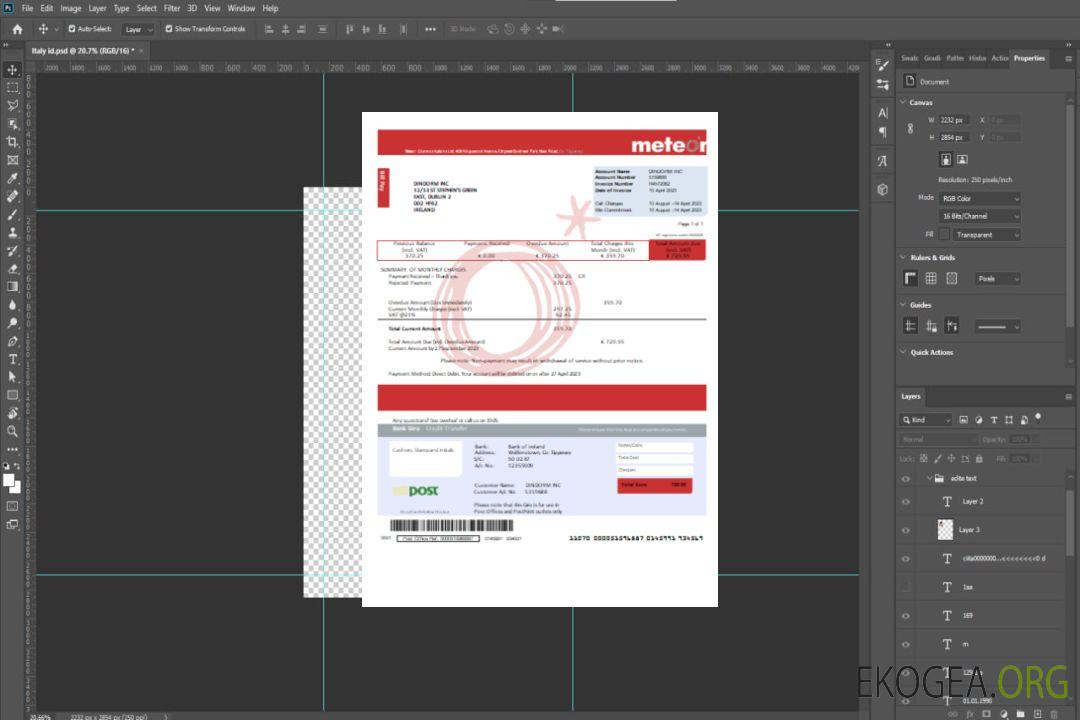Show the hidden 1aa layer

click(906, 587)
